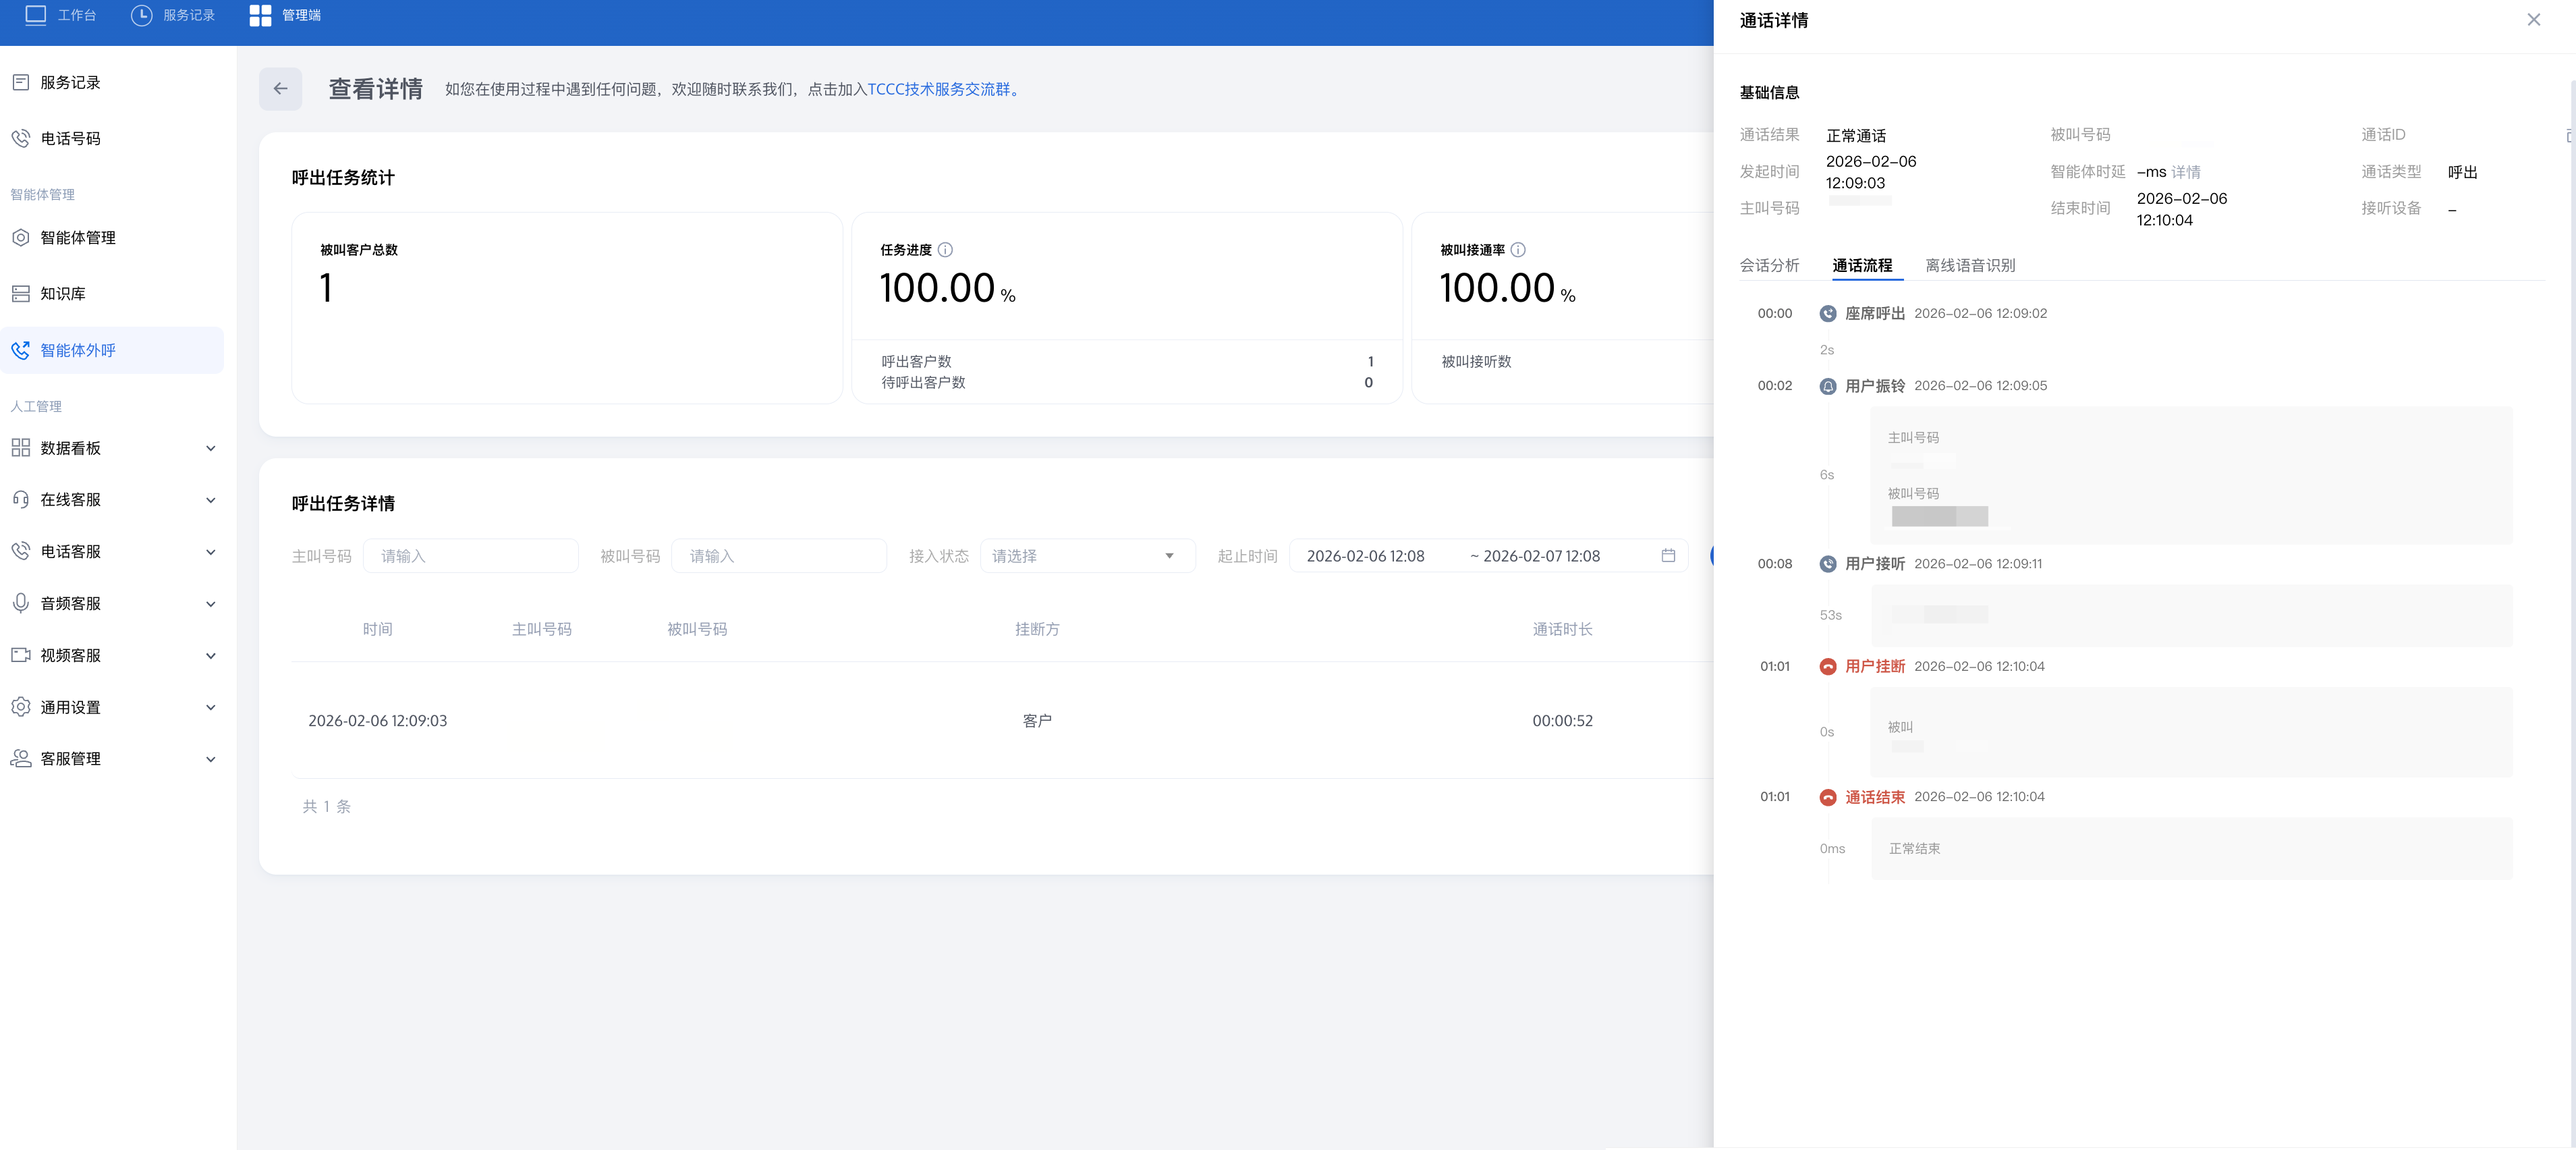
Task: Open the 知识库 sidebar item
Action: [x=63, y=293]
